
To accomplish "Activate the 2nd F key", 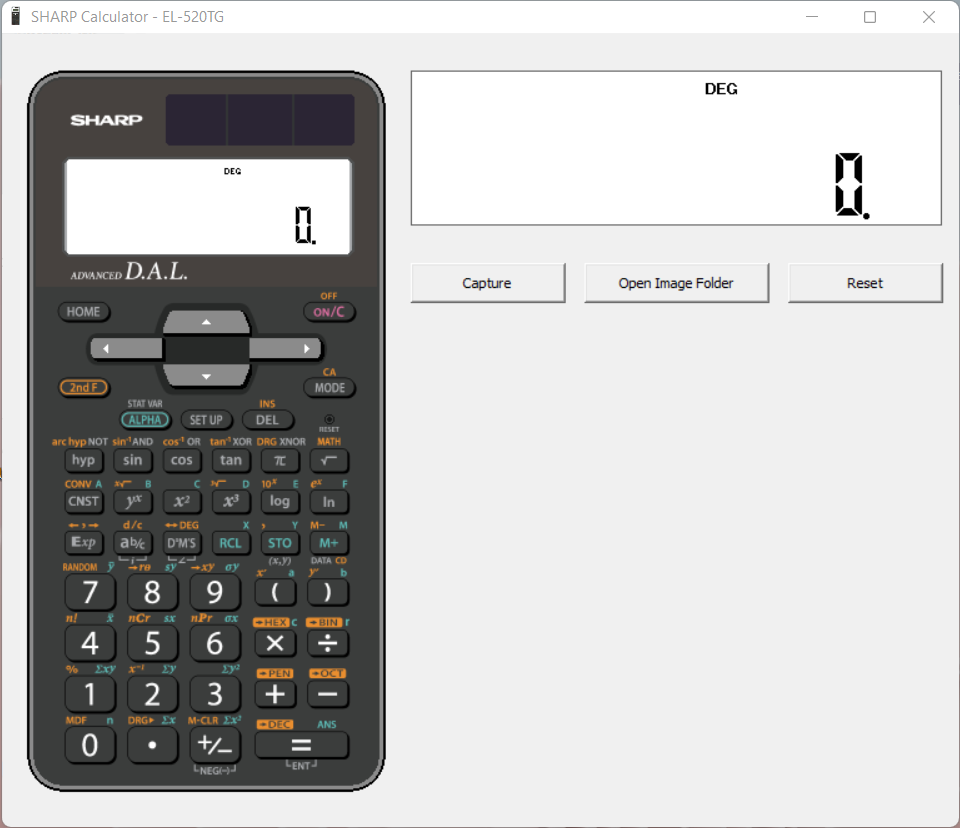I will coord(84,387).
